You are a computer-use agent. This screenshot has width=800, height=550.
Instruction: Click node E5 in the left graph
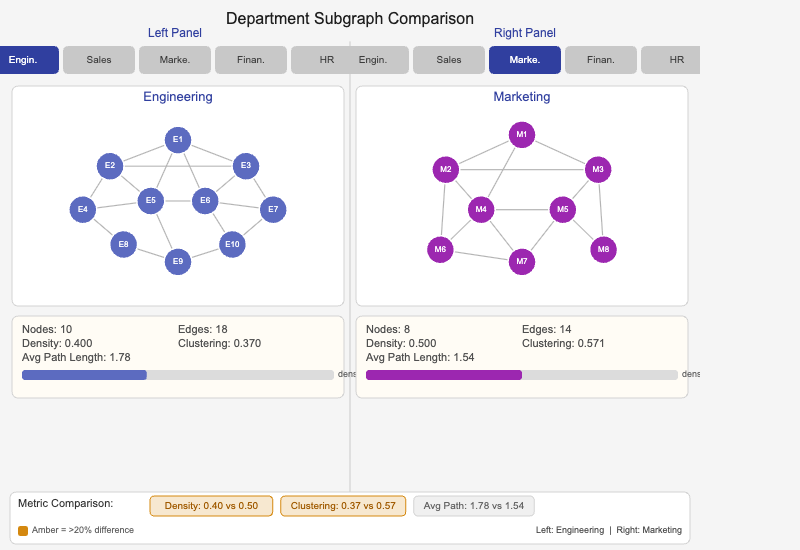[150, 201]
